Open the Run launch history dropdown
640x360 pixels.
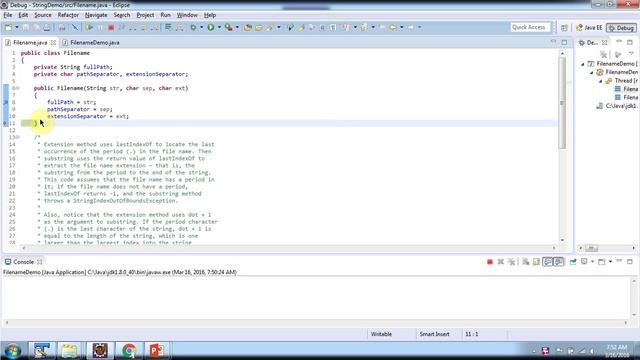pos(219,27)
